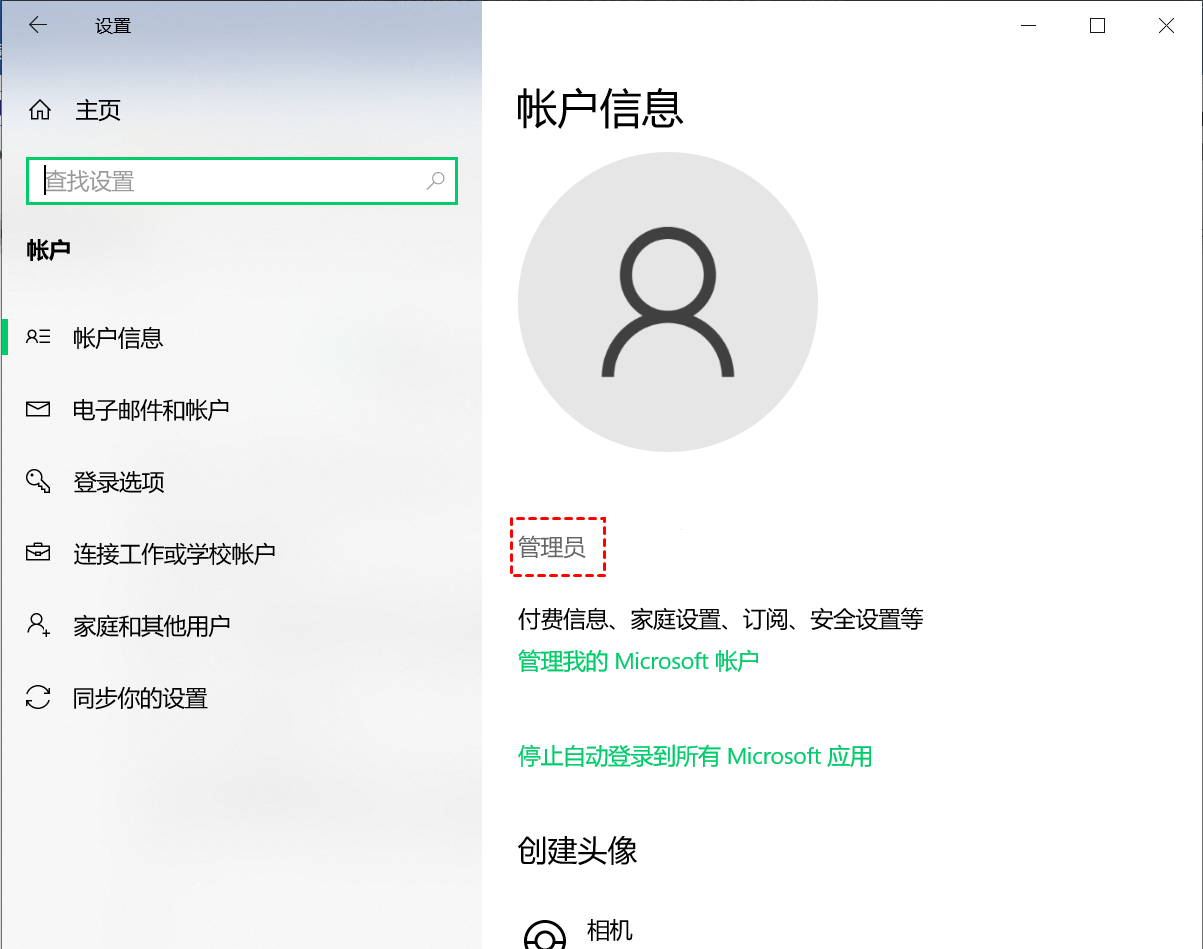Choose 相机 to create a profile picture
Viewport: 1203px width, 949px height.
(x=609, y=930)
